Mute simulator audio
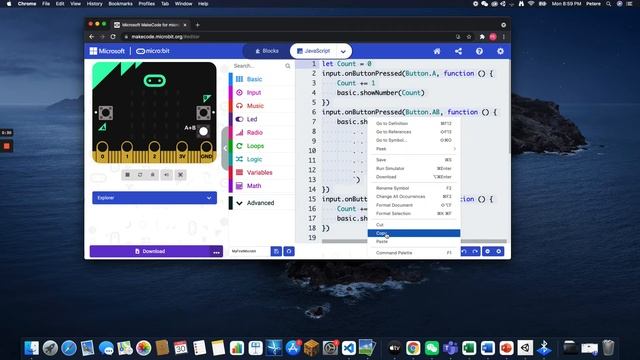The width and height of the screenshot is (640, 360). point(167,175)
